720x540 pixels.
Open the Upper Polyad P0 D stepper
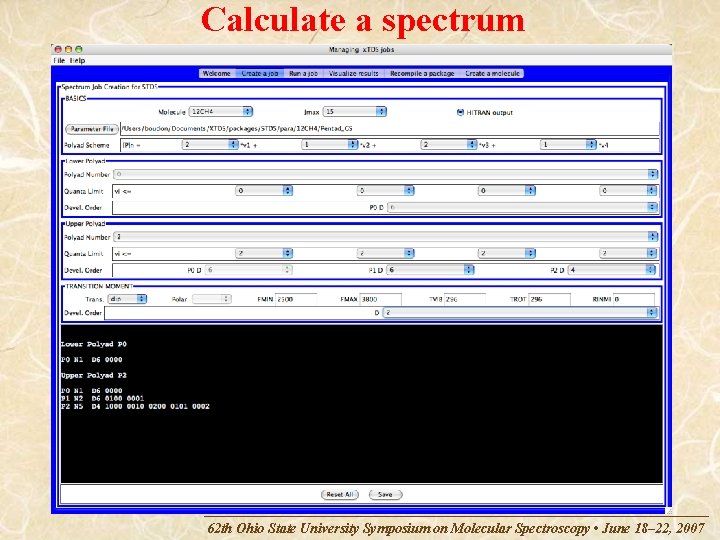click(x=248, y=270)
